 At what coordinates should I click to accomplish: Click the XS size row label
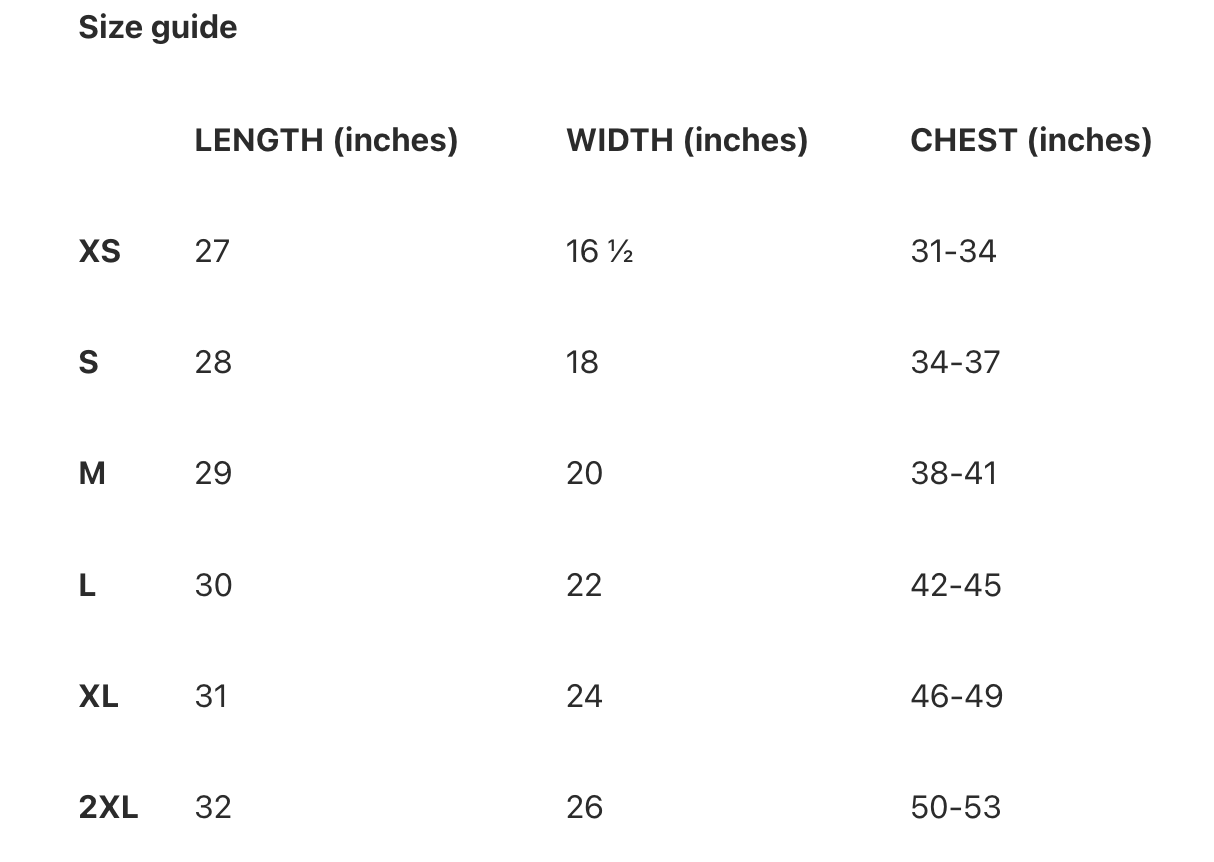[99, 251]
